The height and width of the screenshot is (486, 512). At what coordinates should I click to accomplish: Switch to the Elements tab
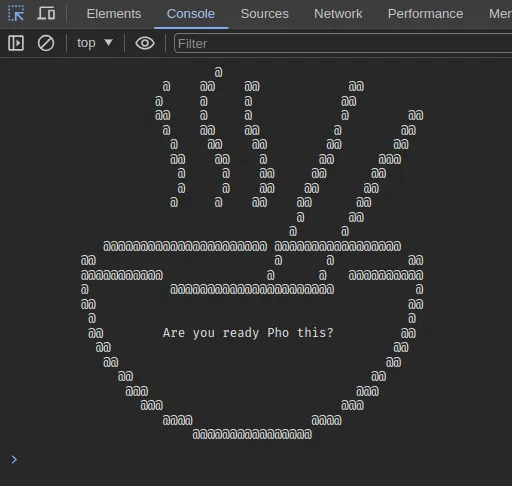114,14
